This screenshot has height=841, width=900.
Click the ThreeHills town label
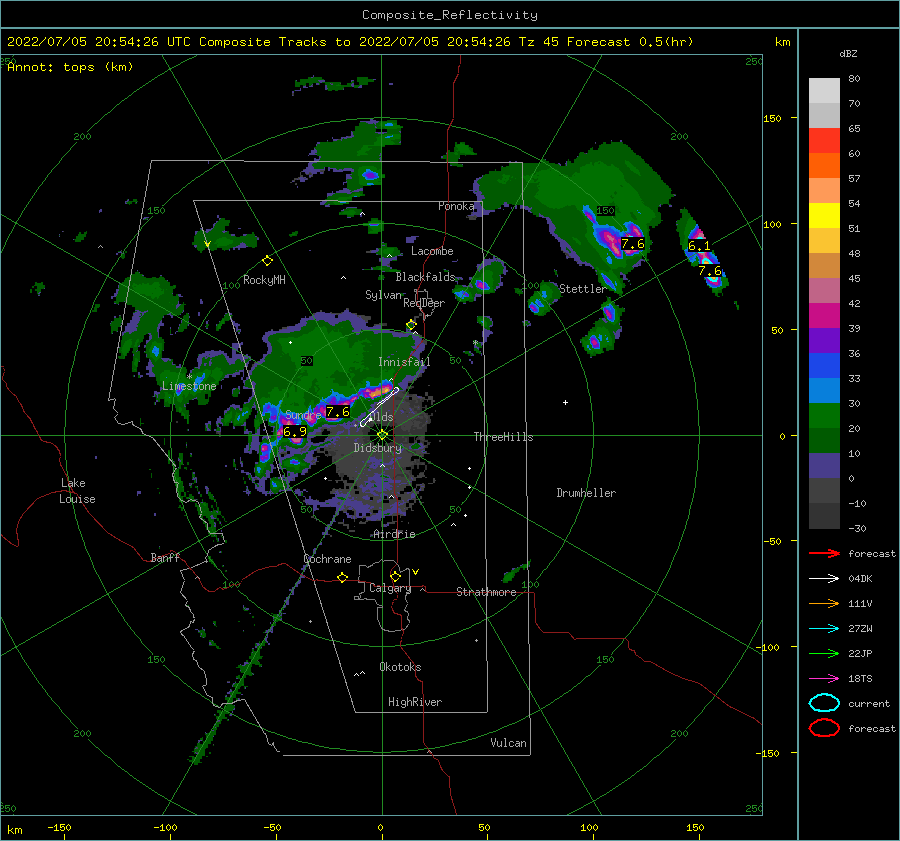(x=503, y=437)
